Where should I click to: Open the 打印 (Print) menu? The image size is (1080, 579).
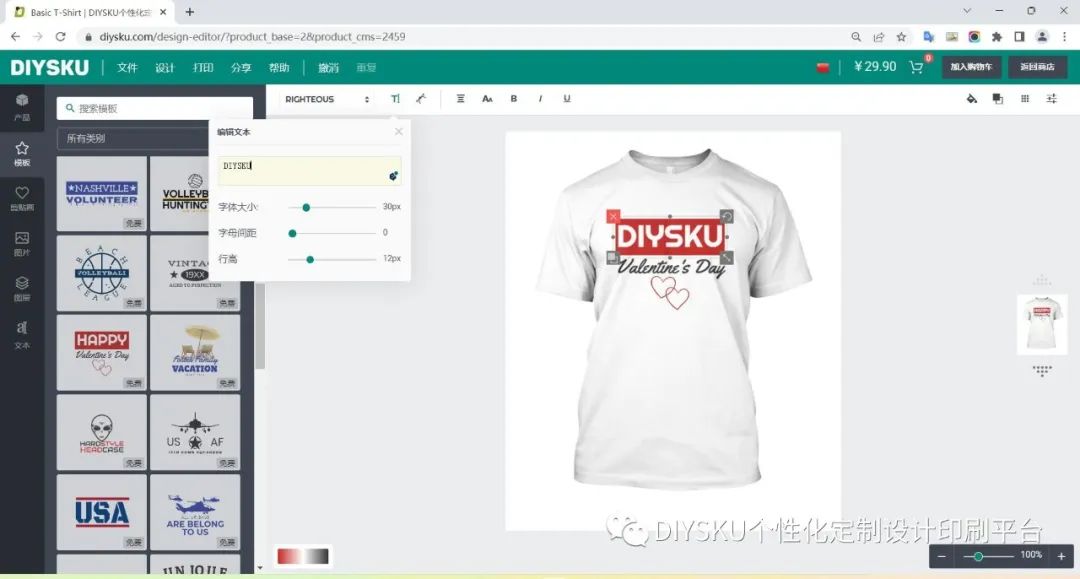coord(202,67)
